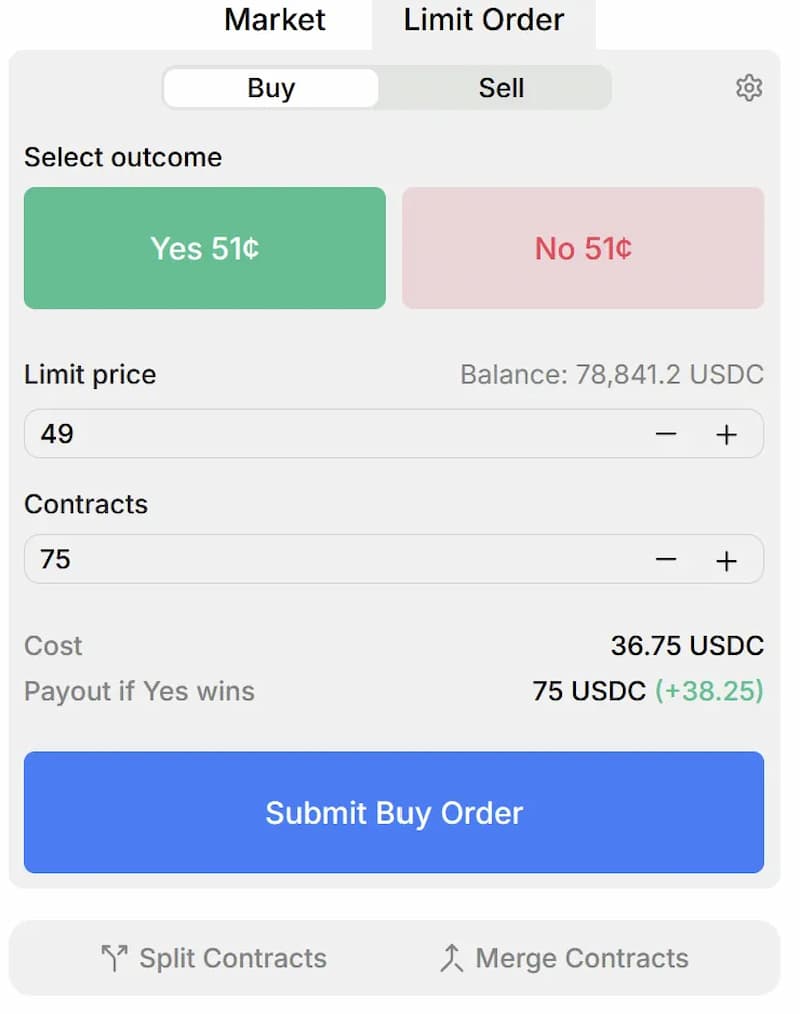800x1014 pixels.
Task: Click the USDC balance display
Action: 611,374
